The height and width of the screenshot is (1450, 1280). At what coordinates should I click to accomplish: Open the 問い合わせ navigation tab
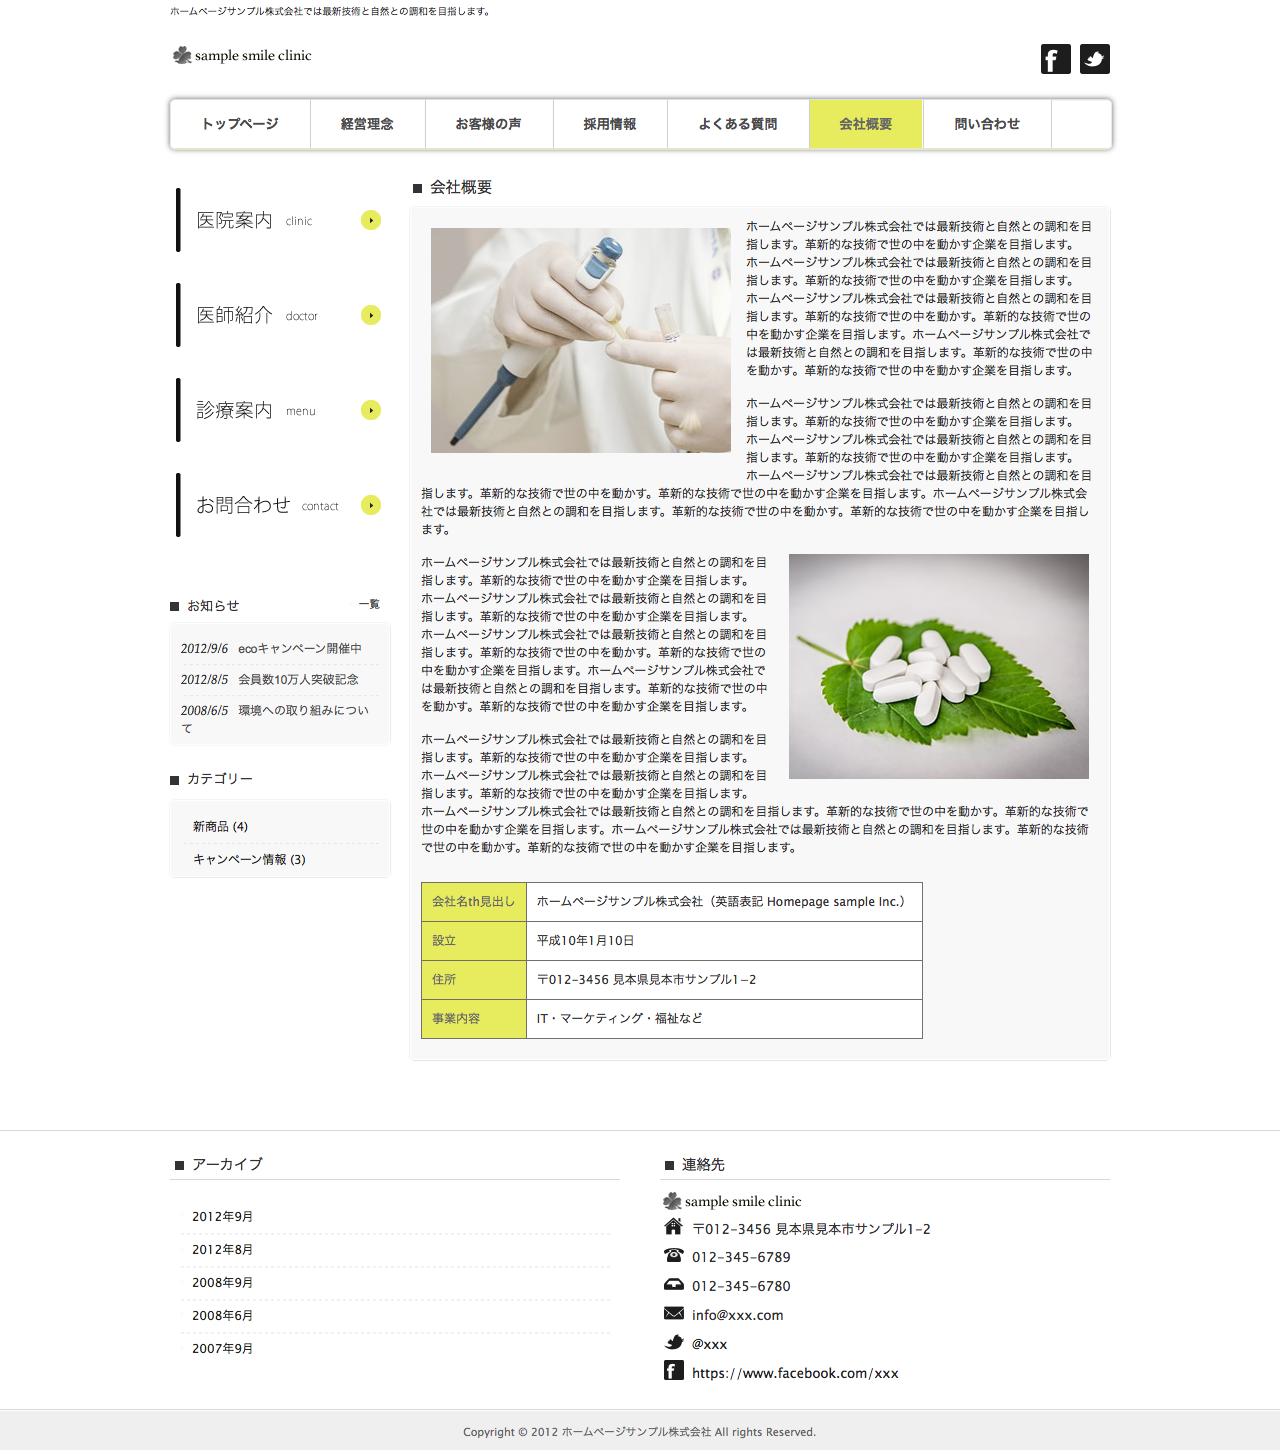point(987,124)
